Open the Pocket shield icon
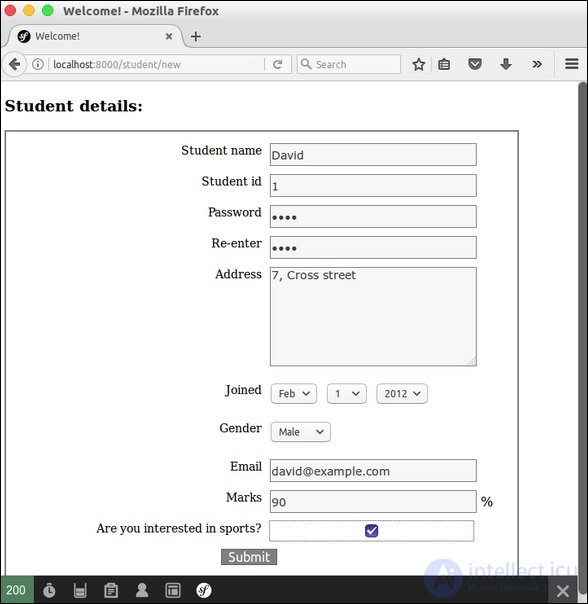The image size is (588, 604). coord(475,64)
